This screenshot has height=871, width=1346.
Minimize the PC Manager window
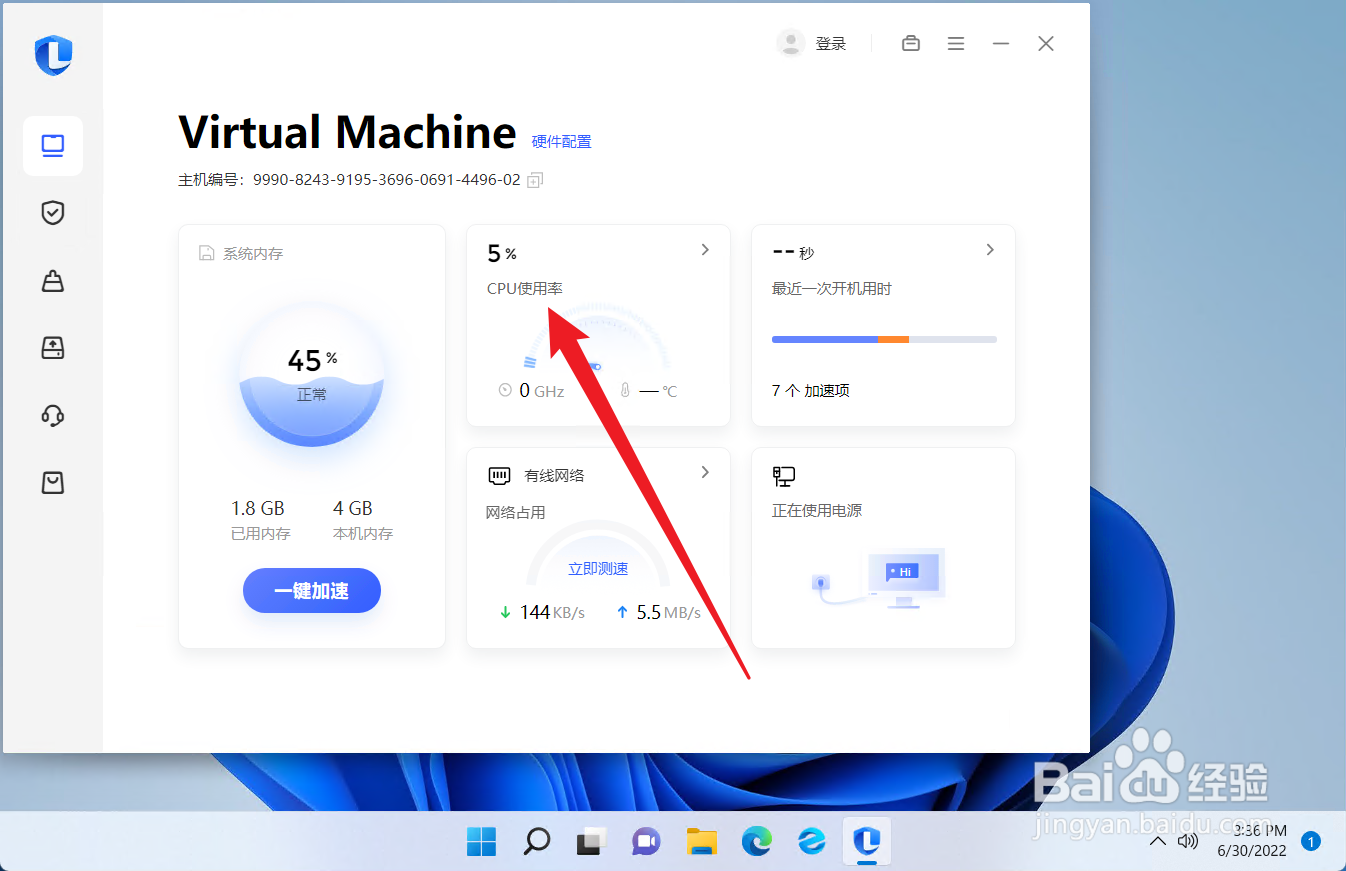pos(1001,43)
